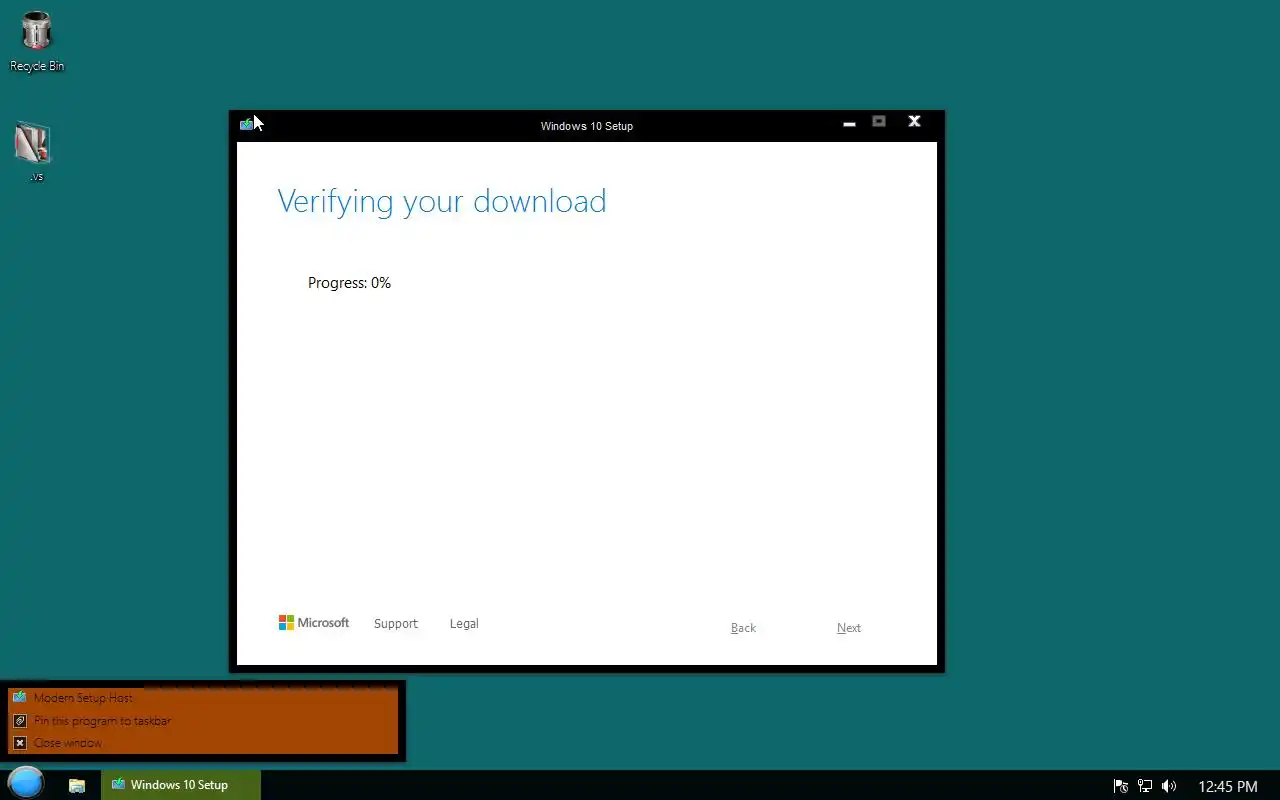
Task: Click the Microsoft logo
Action: tap(314, 622)
